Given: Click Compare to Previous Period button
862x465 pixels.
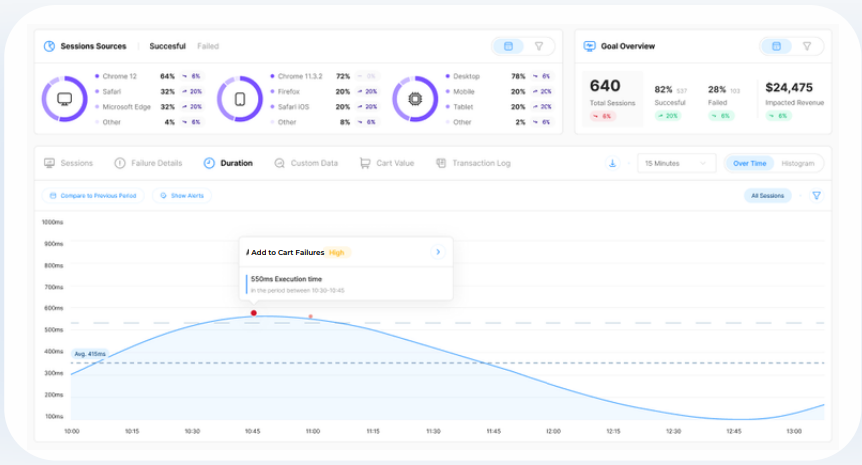Looking at the screenshot, I should coord(93,196).
